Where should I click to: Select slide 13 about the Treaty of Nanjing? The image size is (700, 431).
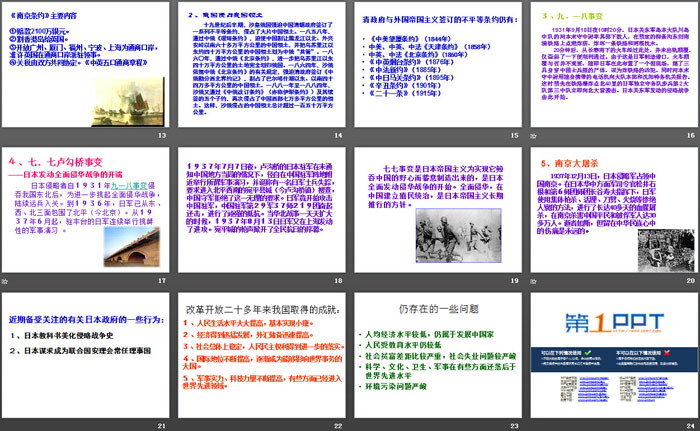85,65
